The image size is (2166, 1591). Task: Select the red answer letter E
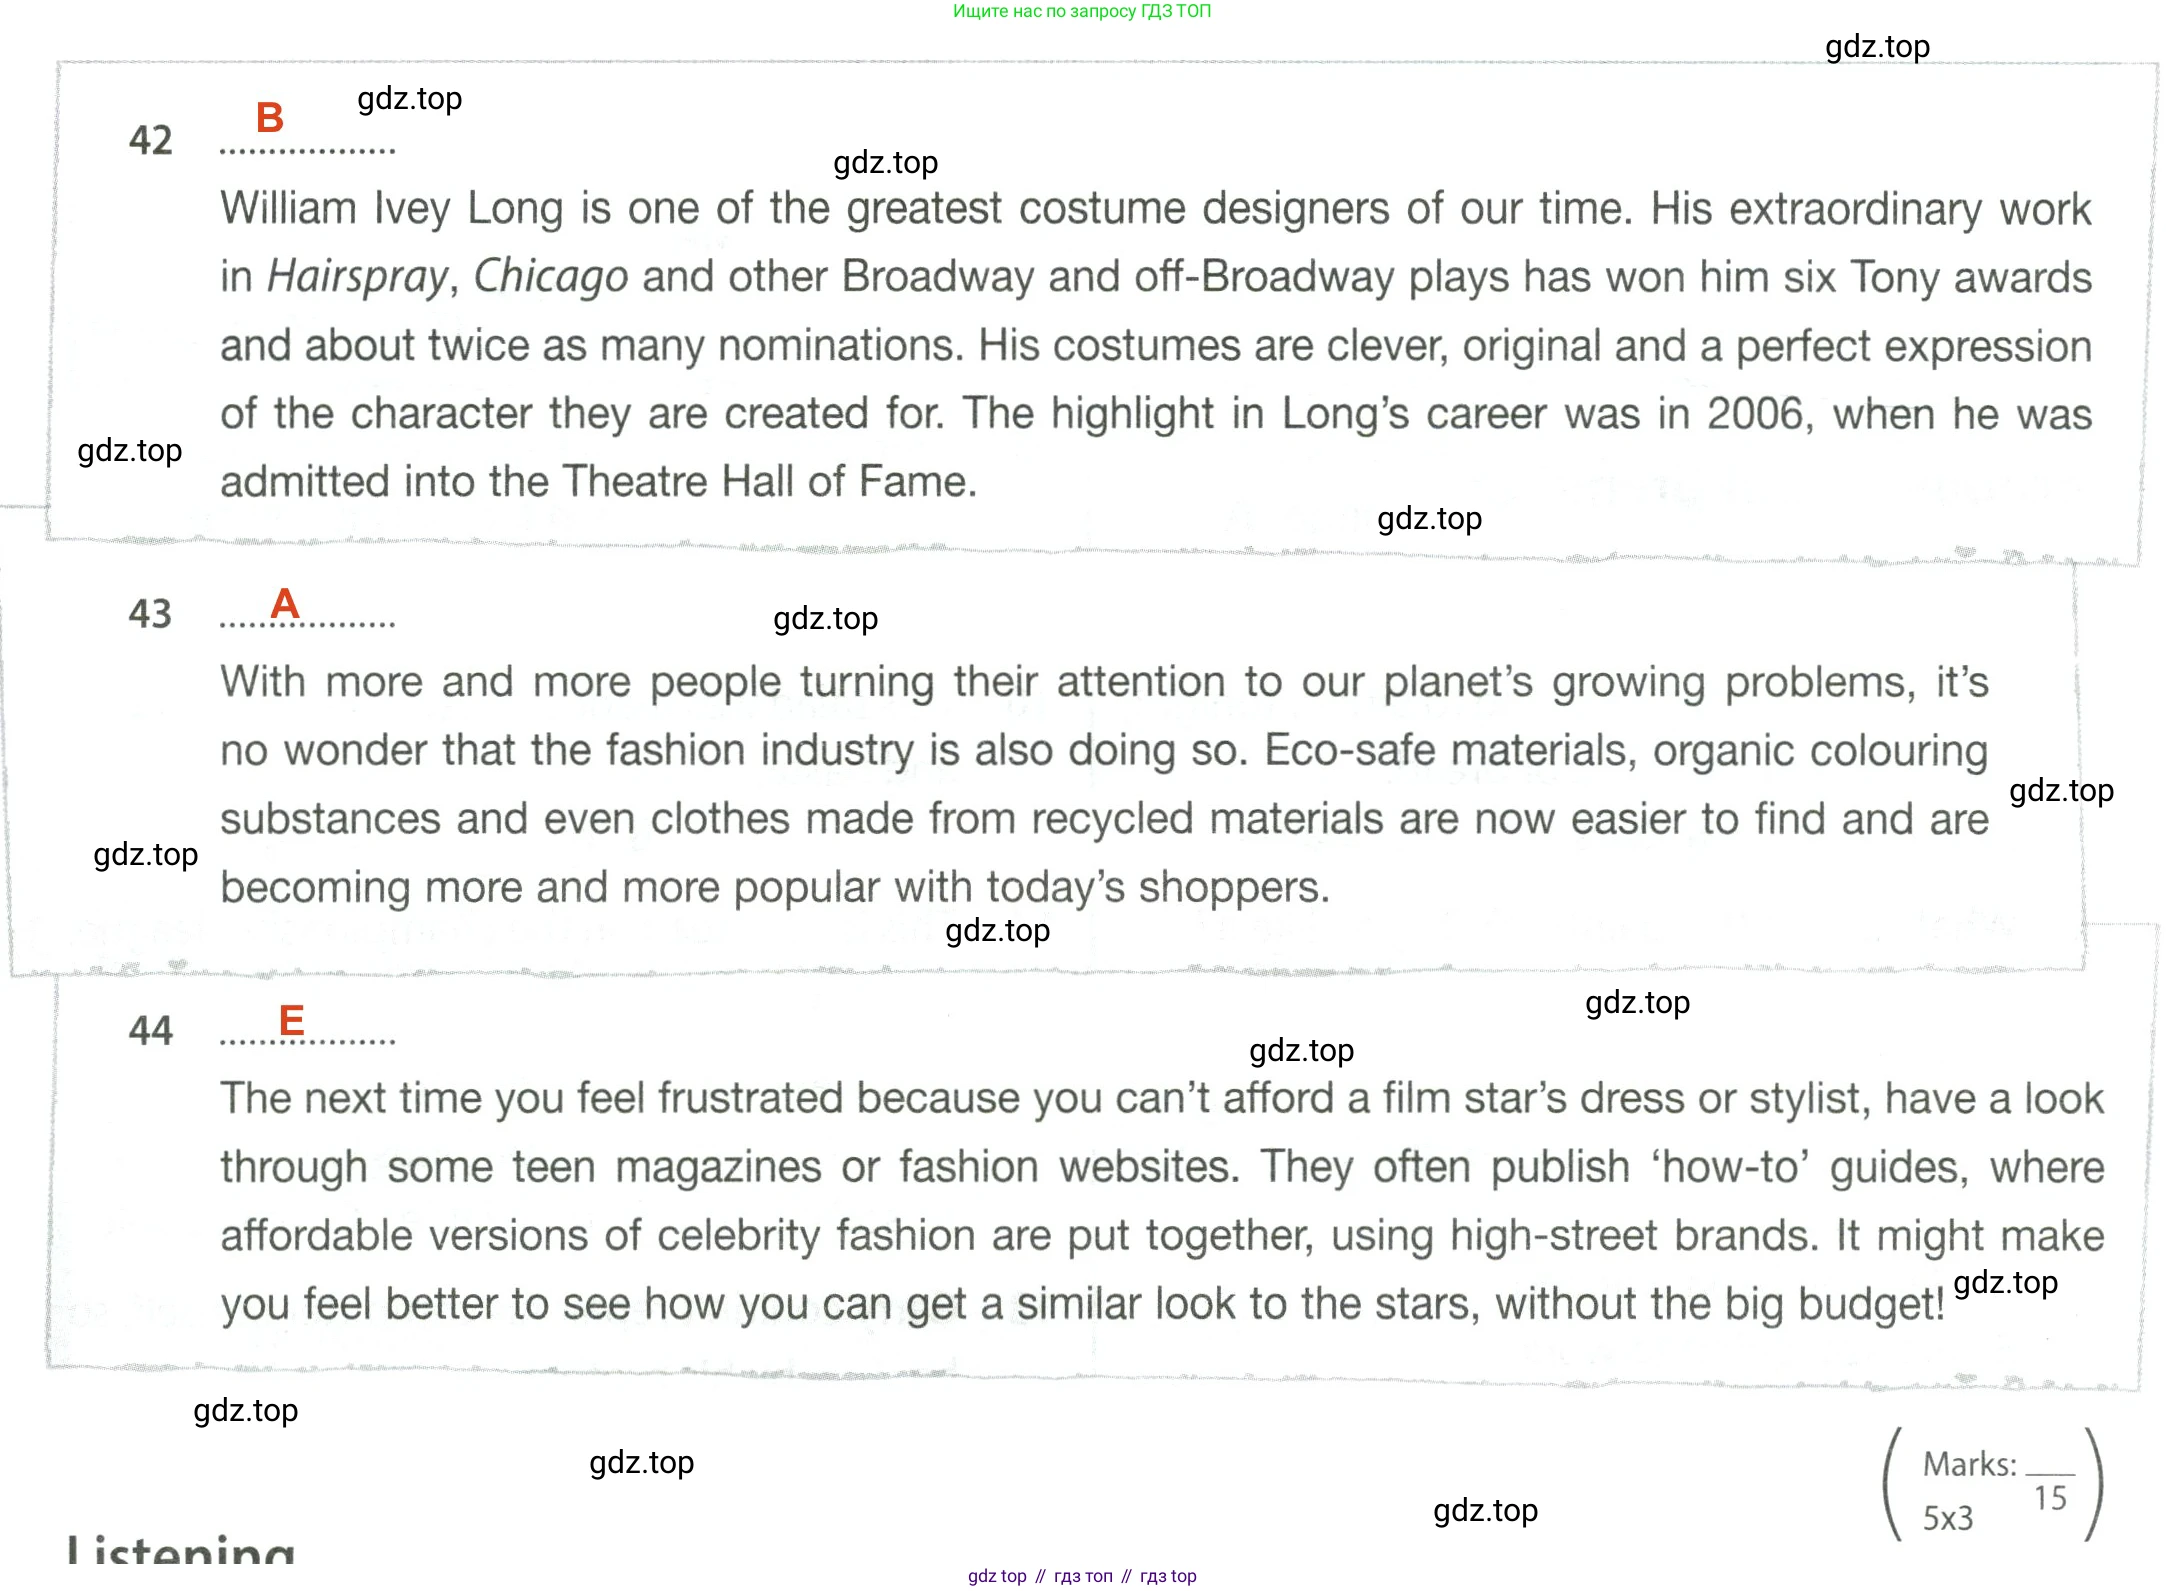(x=291, y=1021)
